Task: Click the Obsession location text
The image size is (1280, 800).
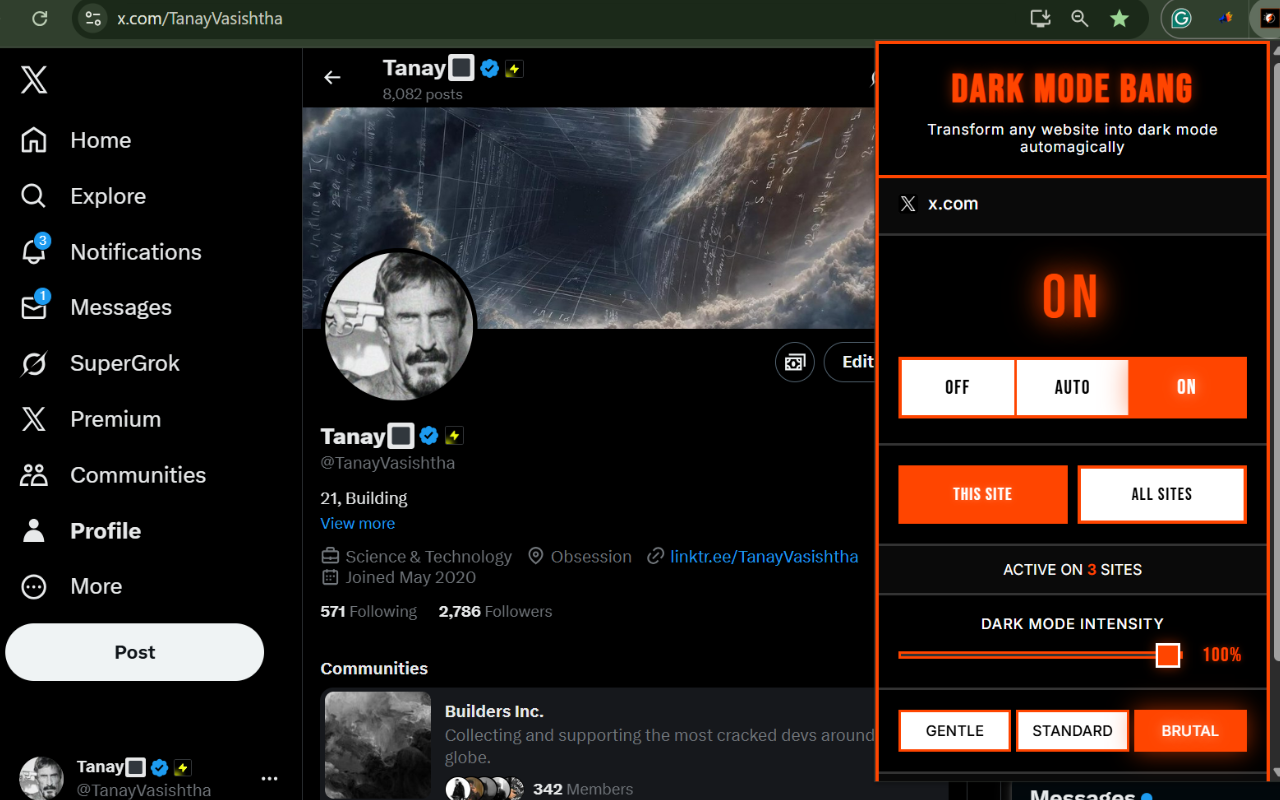Action: pyautogui.click(x=591, y=556)
